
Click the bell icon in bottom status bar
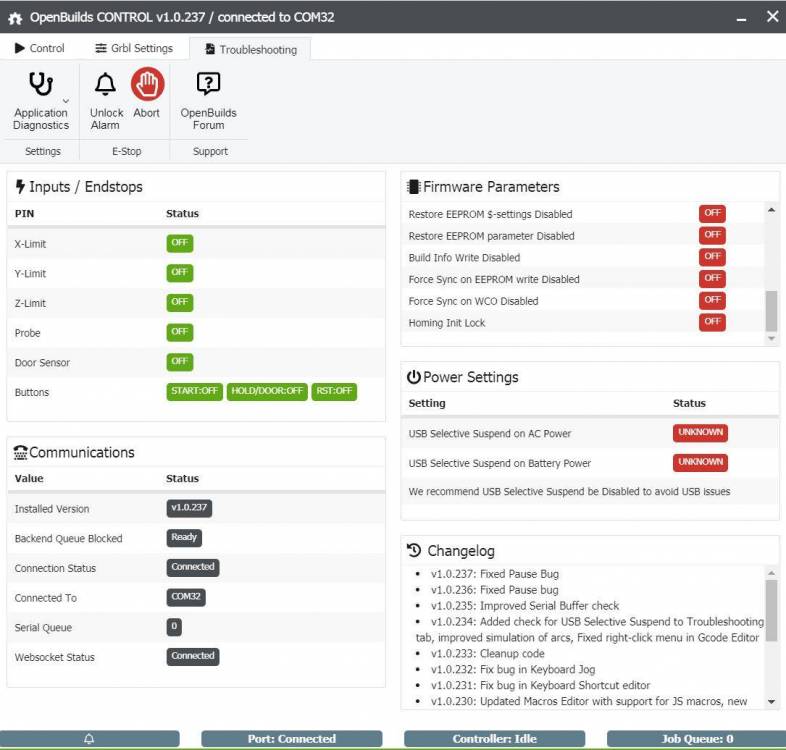coord(89,738)
